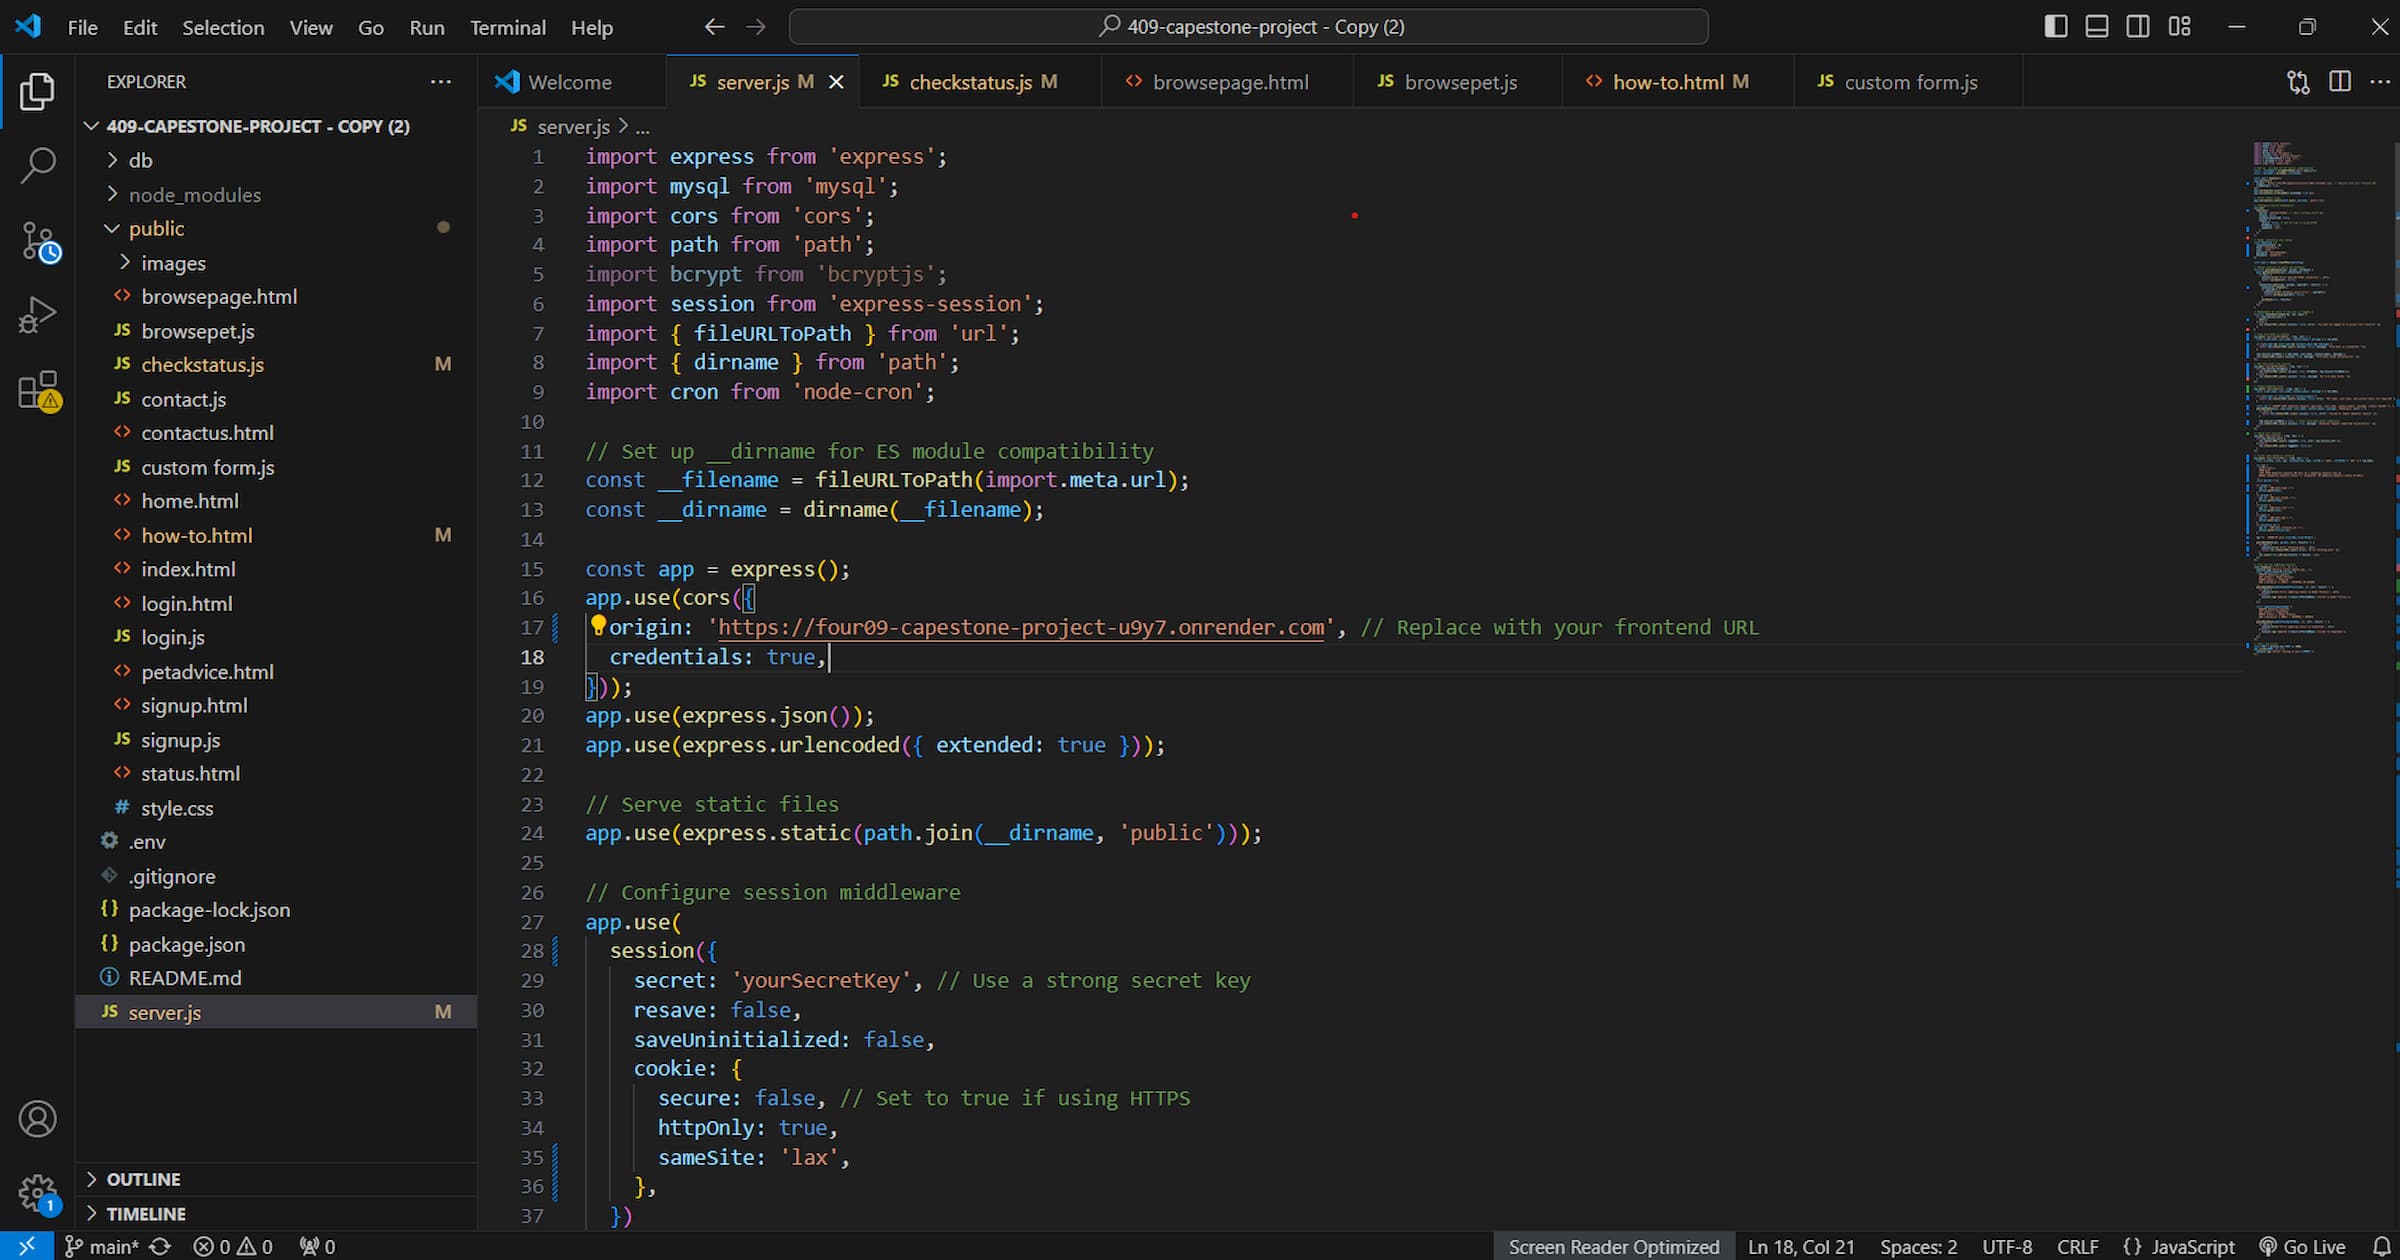Open the Terminal menu

click(507, 27)
